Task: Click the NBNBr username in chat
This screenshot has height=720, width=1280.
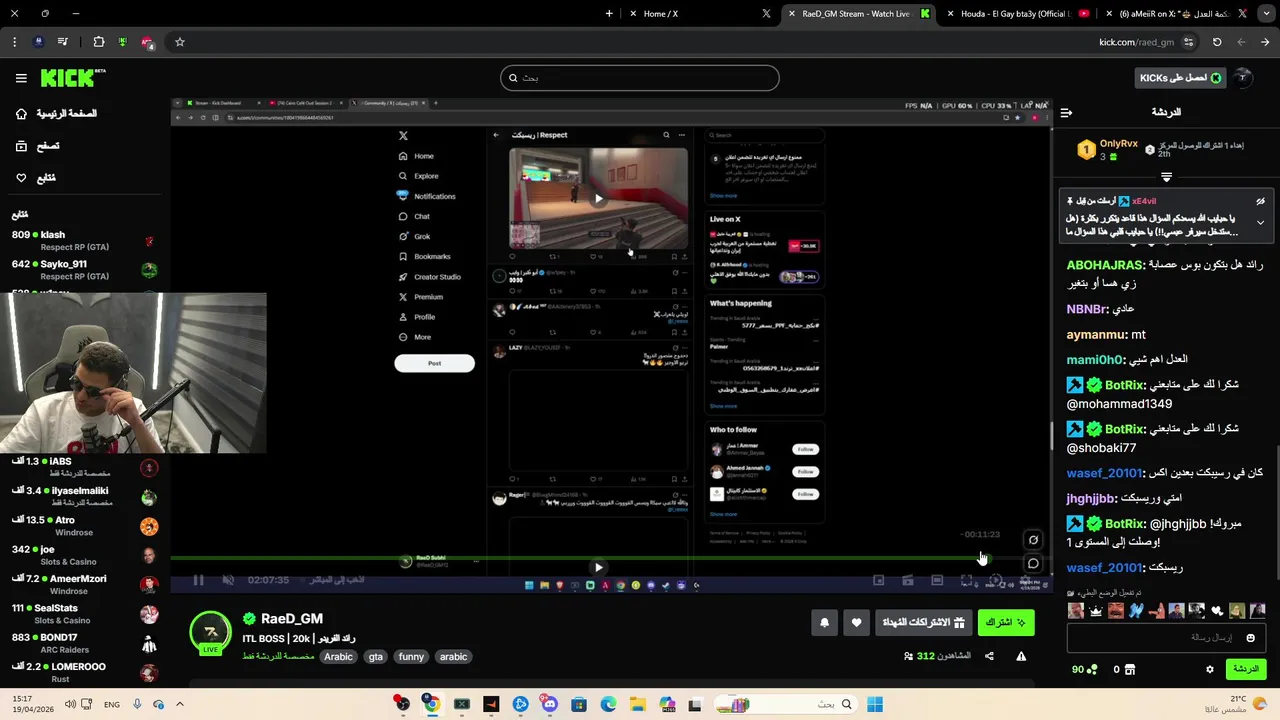Action: [1086, 310]
